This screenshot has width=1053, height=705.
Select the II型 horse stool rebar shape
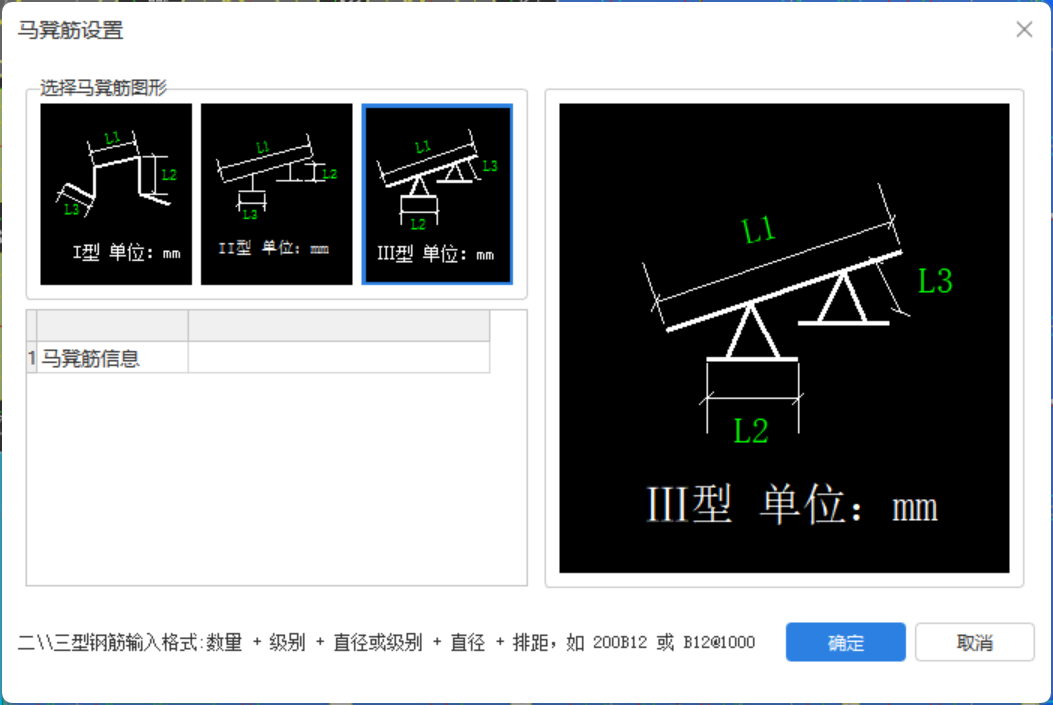click(x=277, y=194)
